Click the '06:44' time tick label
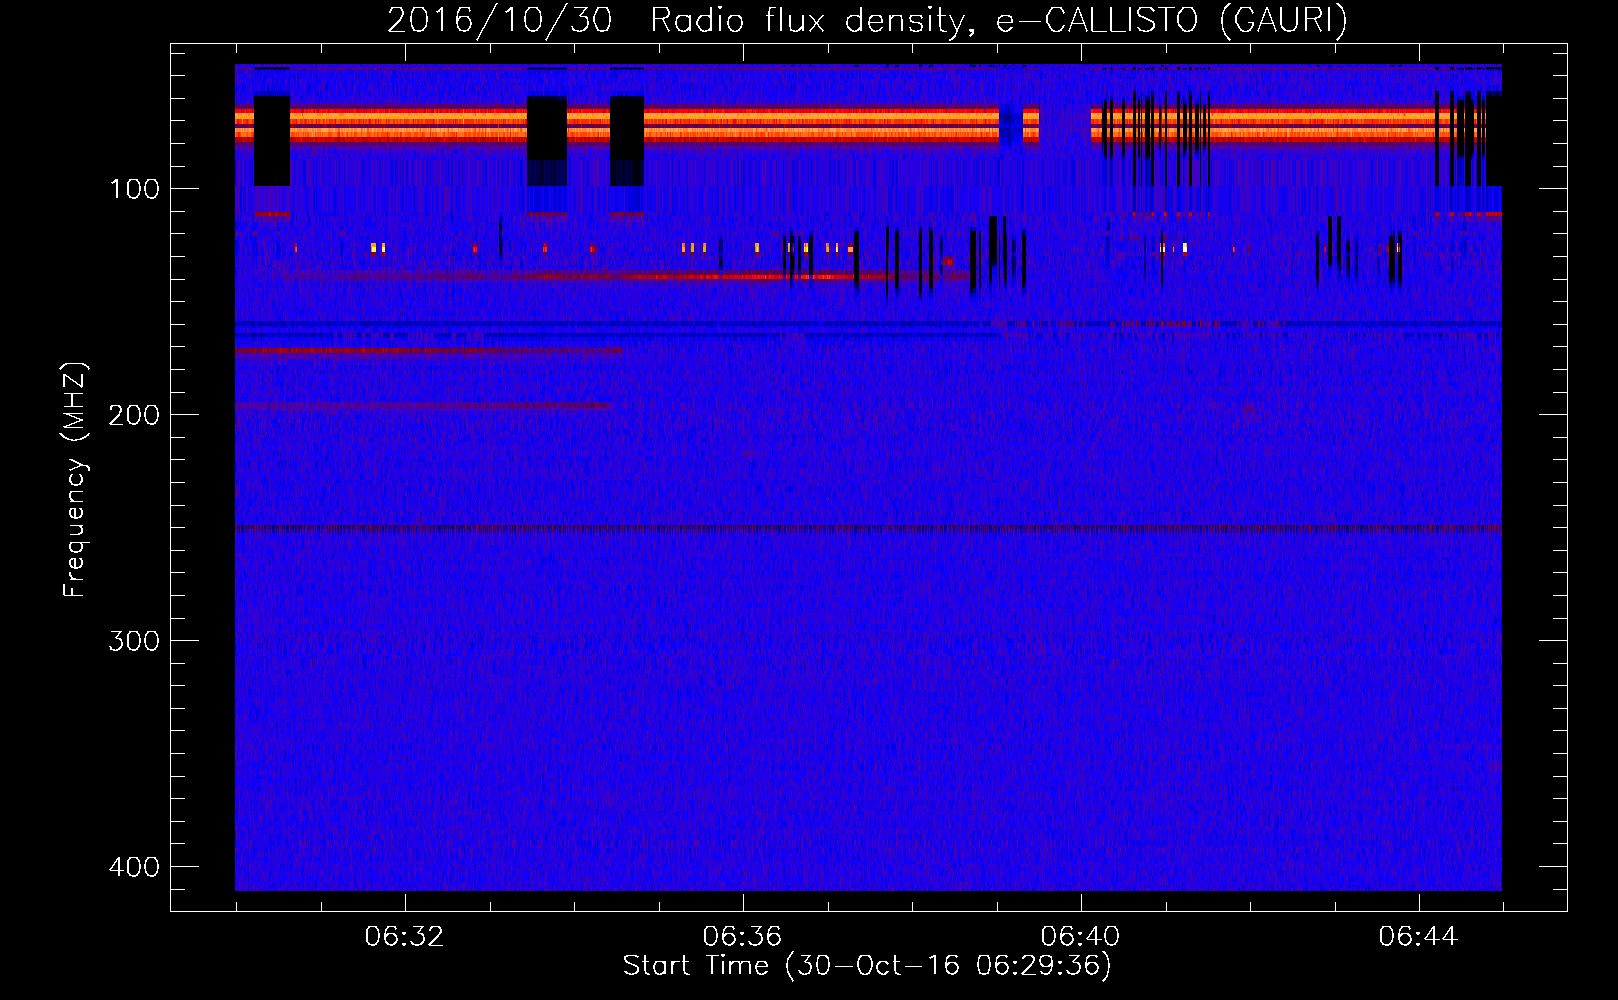This screenshot has height=1000, width=1618. (x=1418, y=937)
